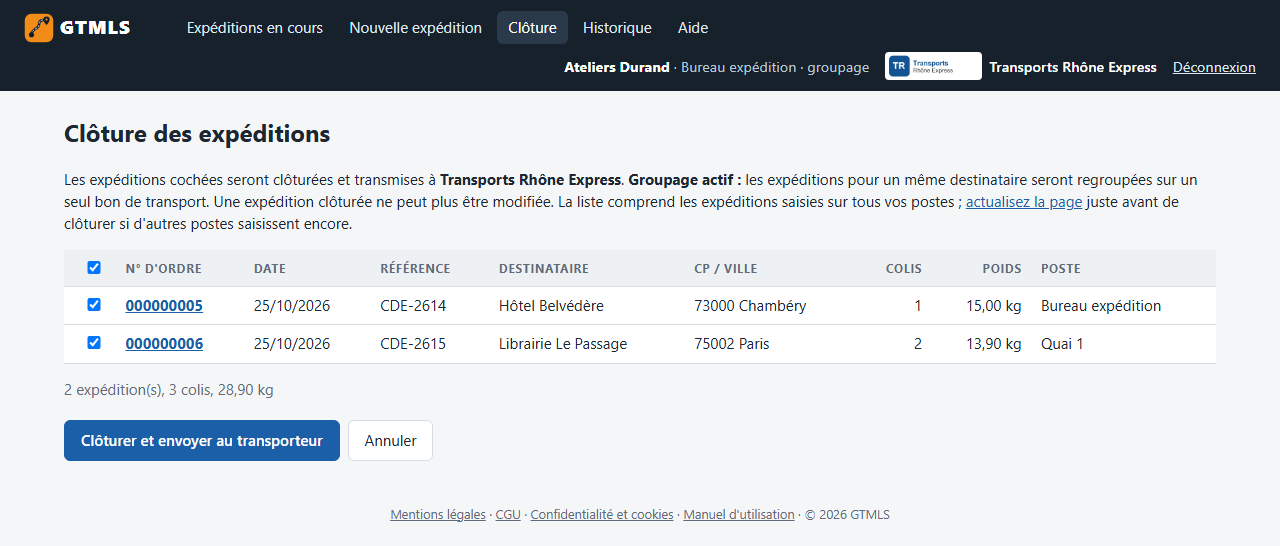Open order number 000000005

point(164,306)
